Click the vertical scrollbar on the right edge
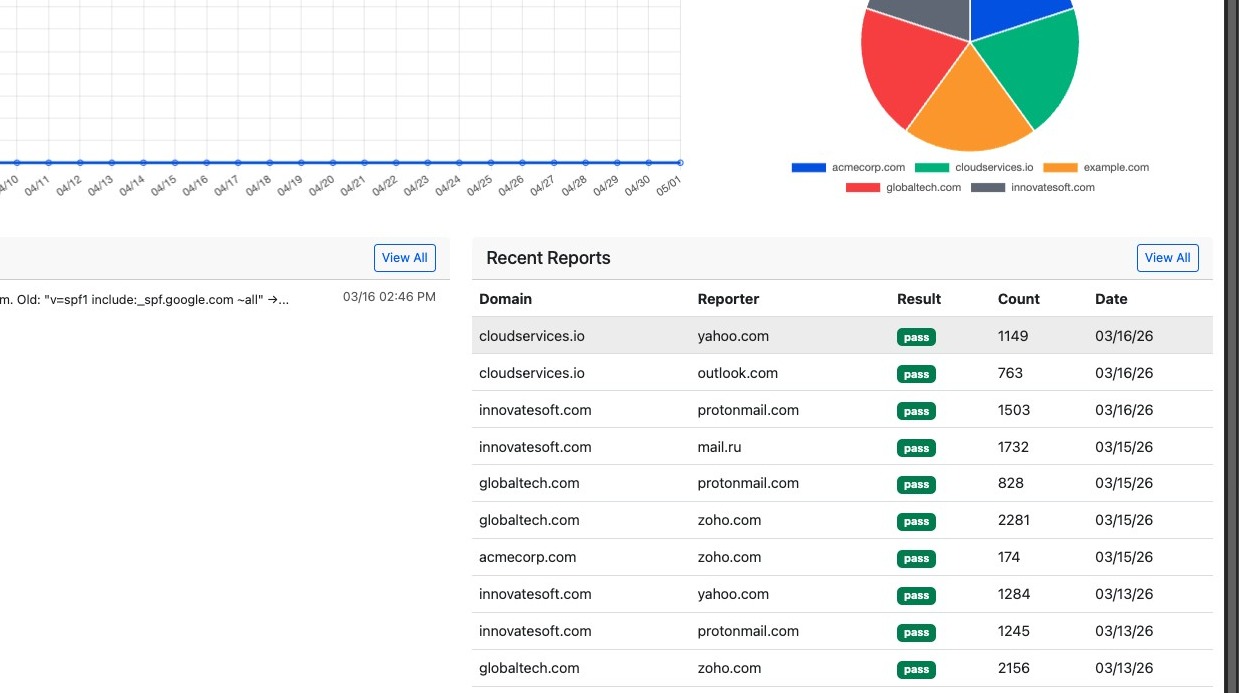 (x=1232, y=346)
